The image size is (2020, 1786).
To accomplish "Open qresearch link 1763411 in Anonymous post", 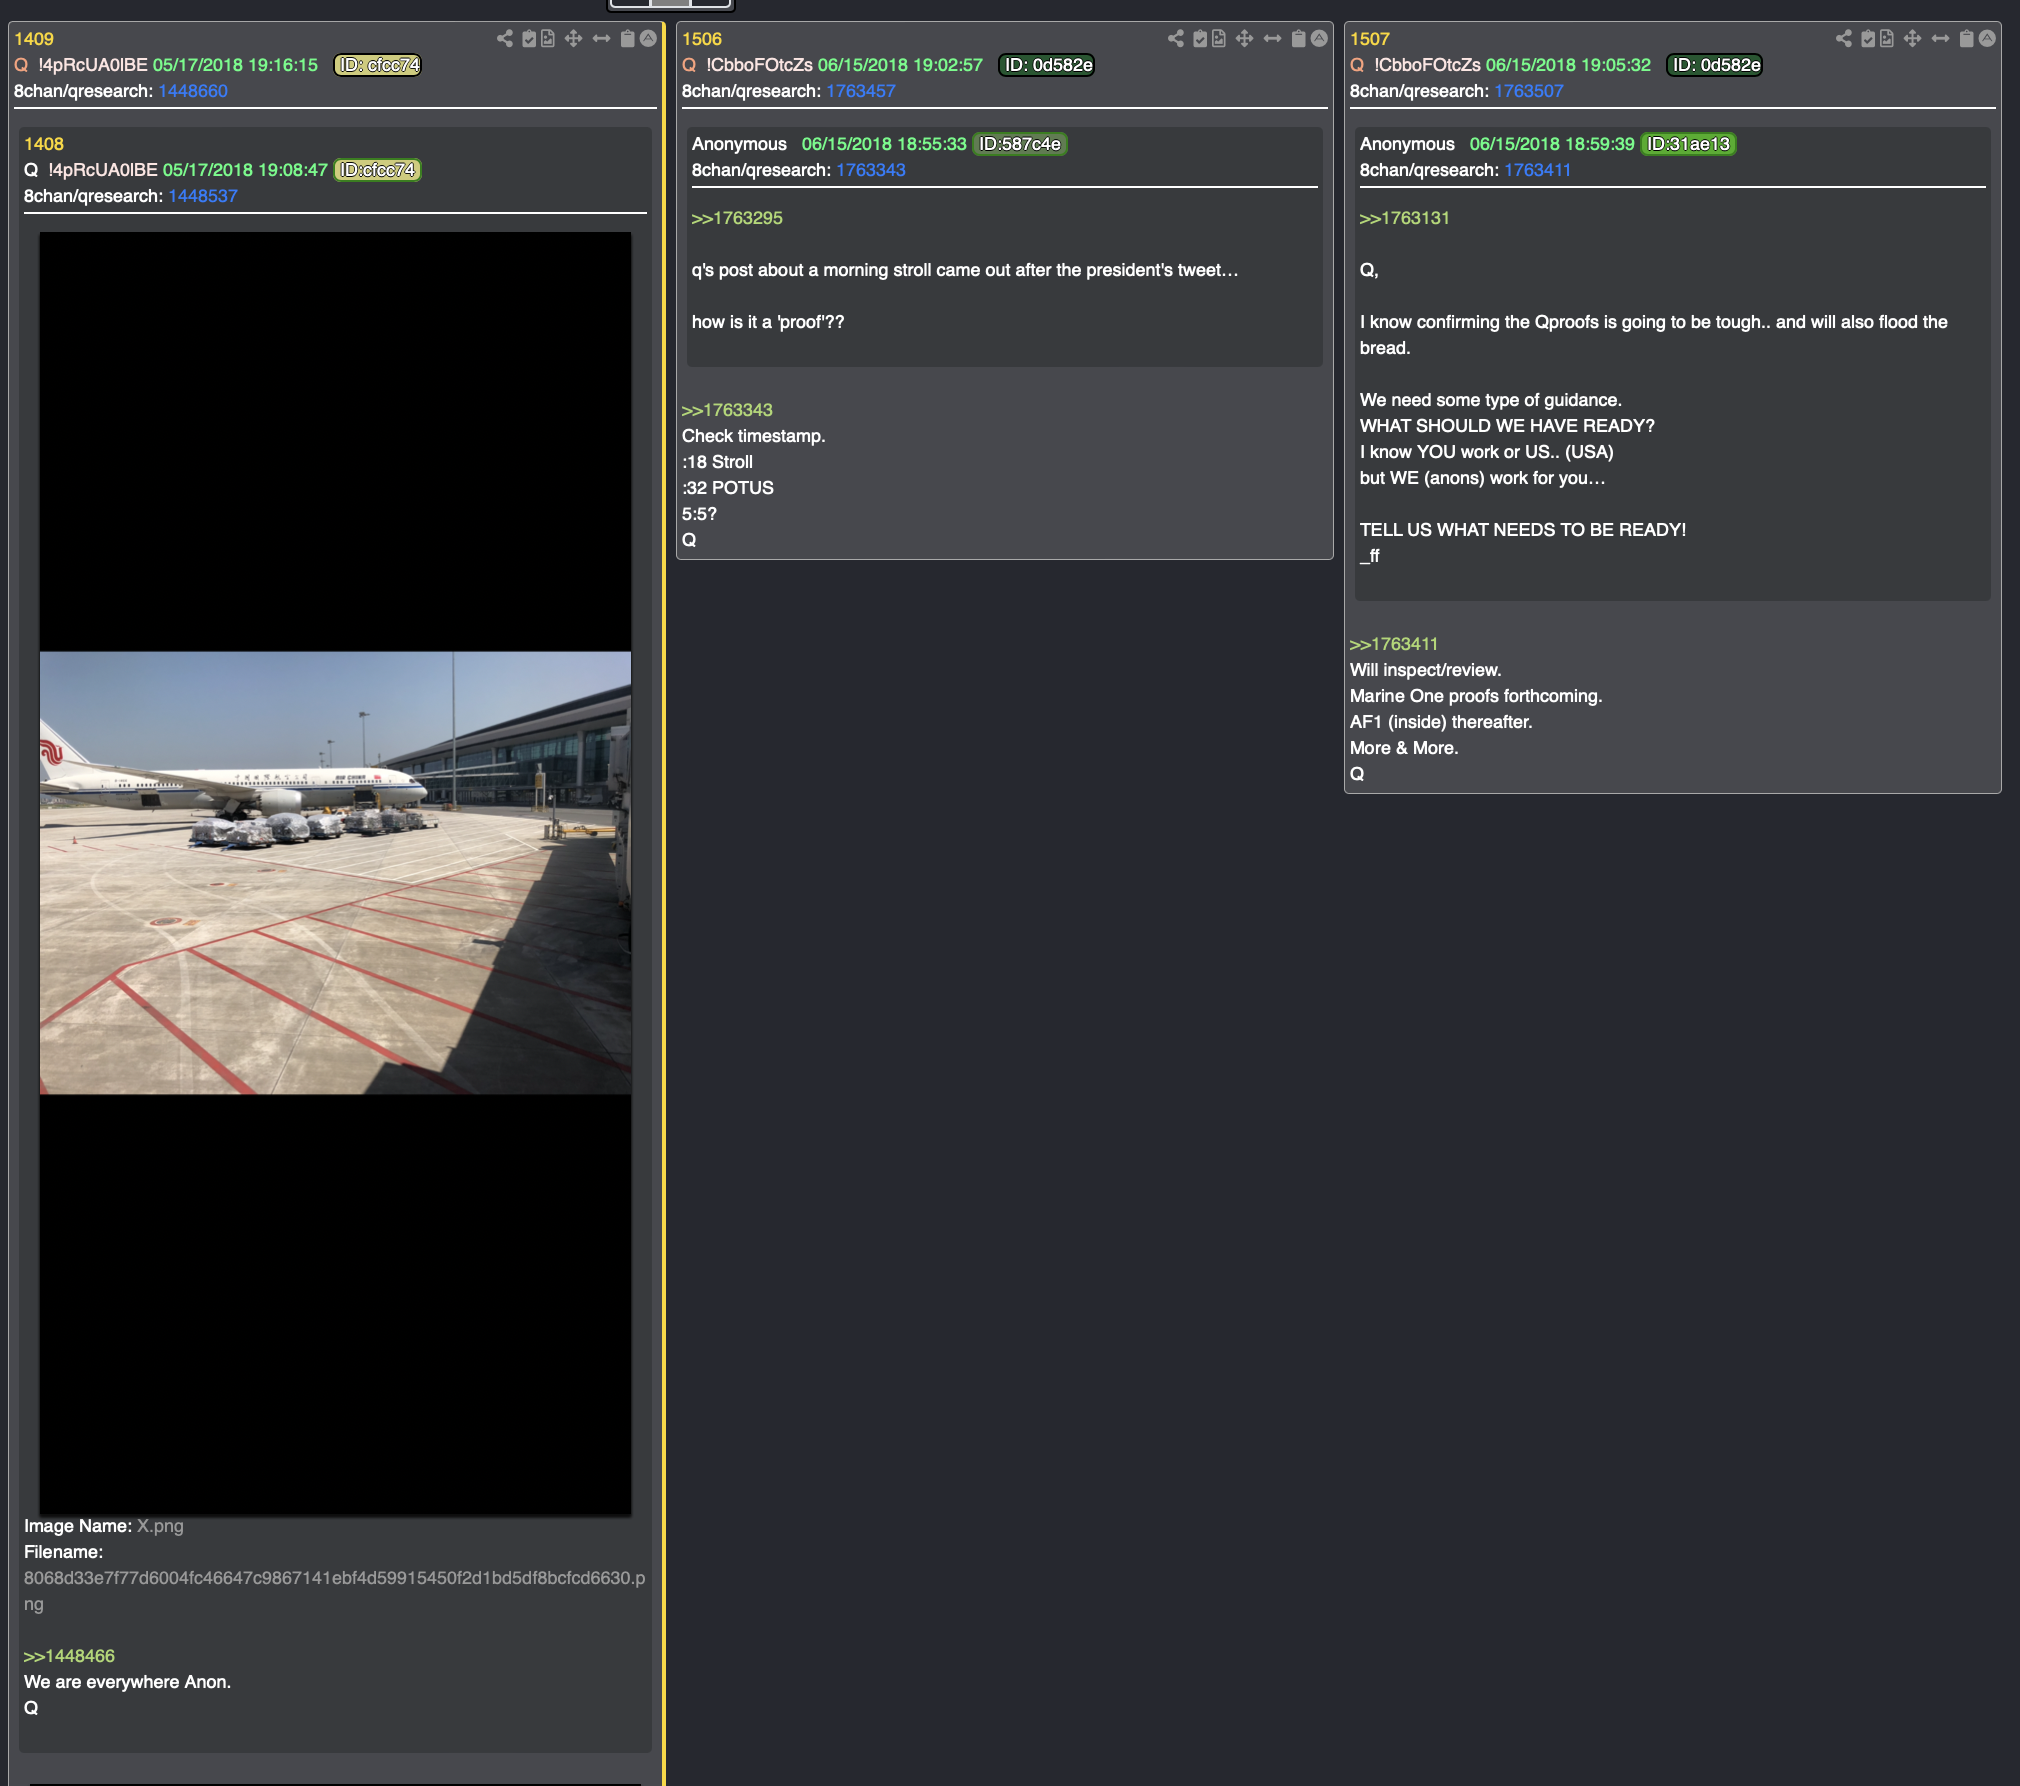I will 1538,170.
